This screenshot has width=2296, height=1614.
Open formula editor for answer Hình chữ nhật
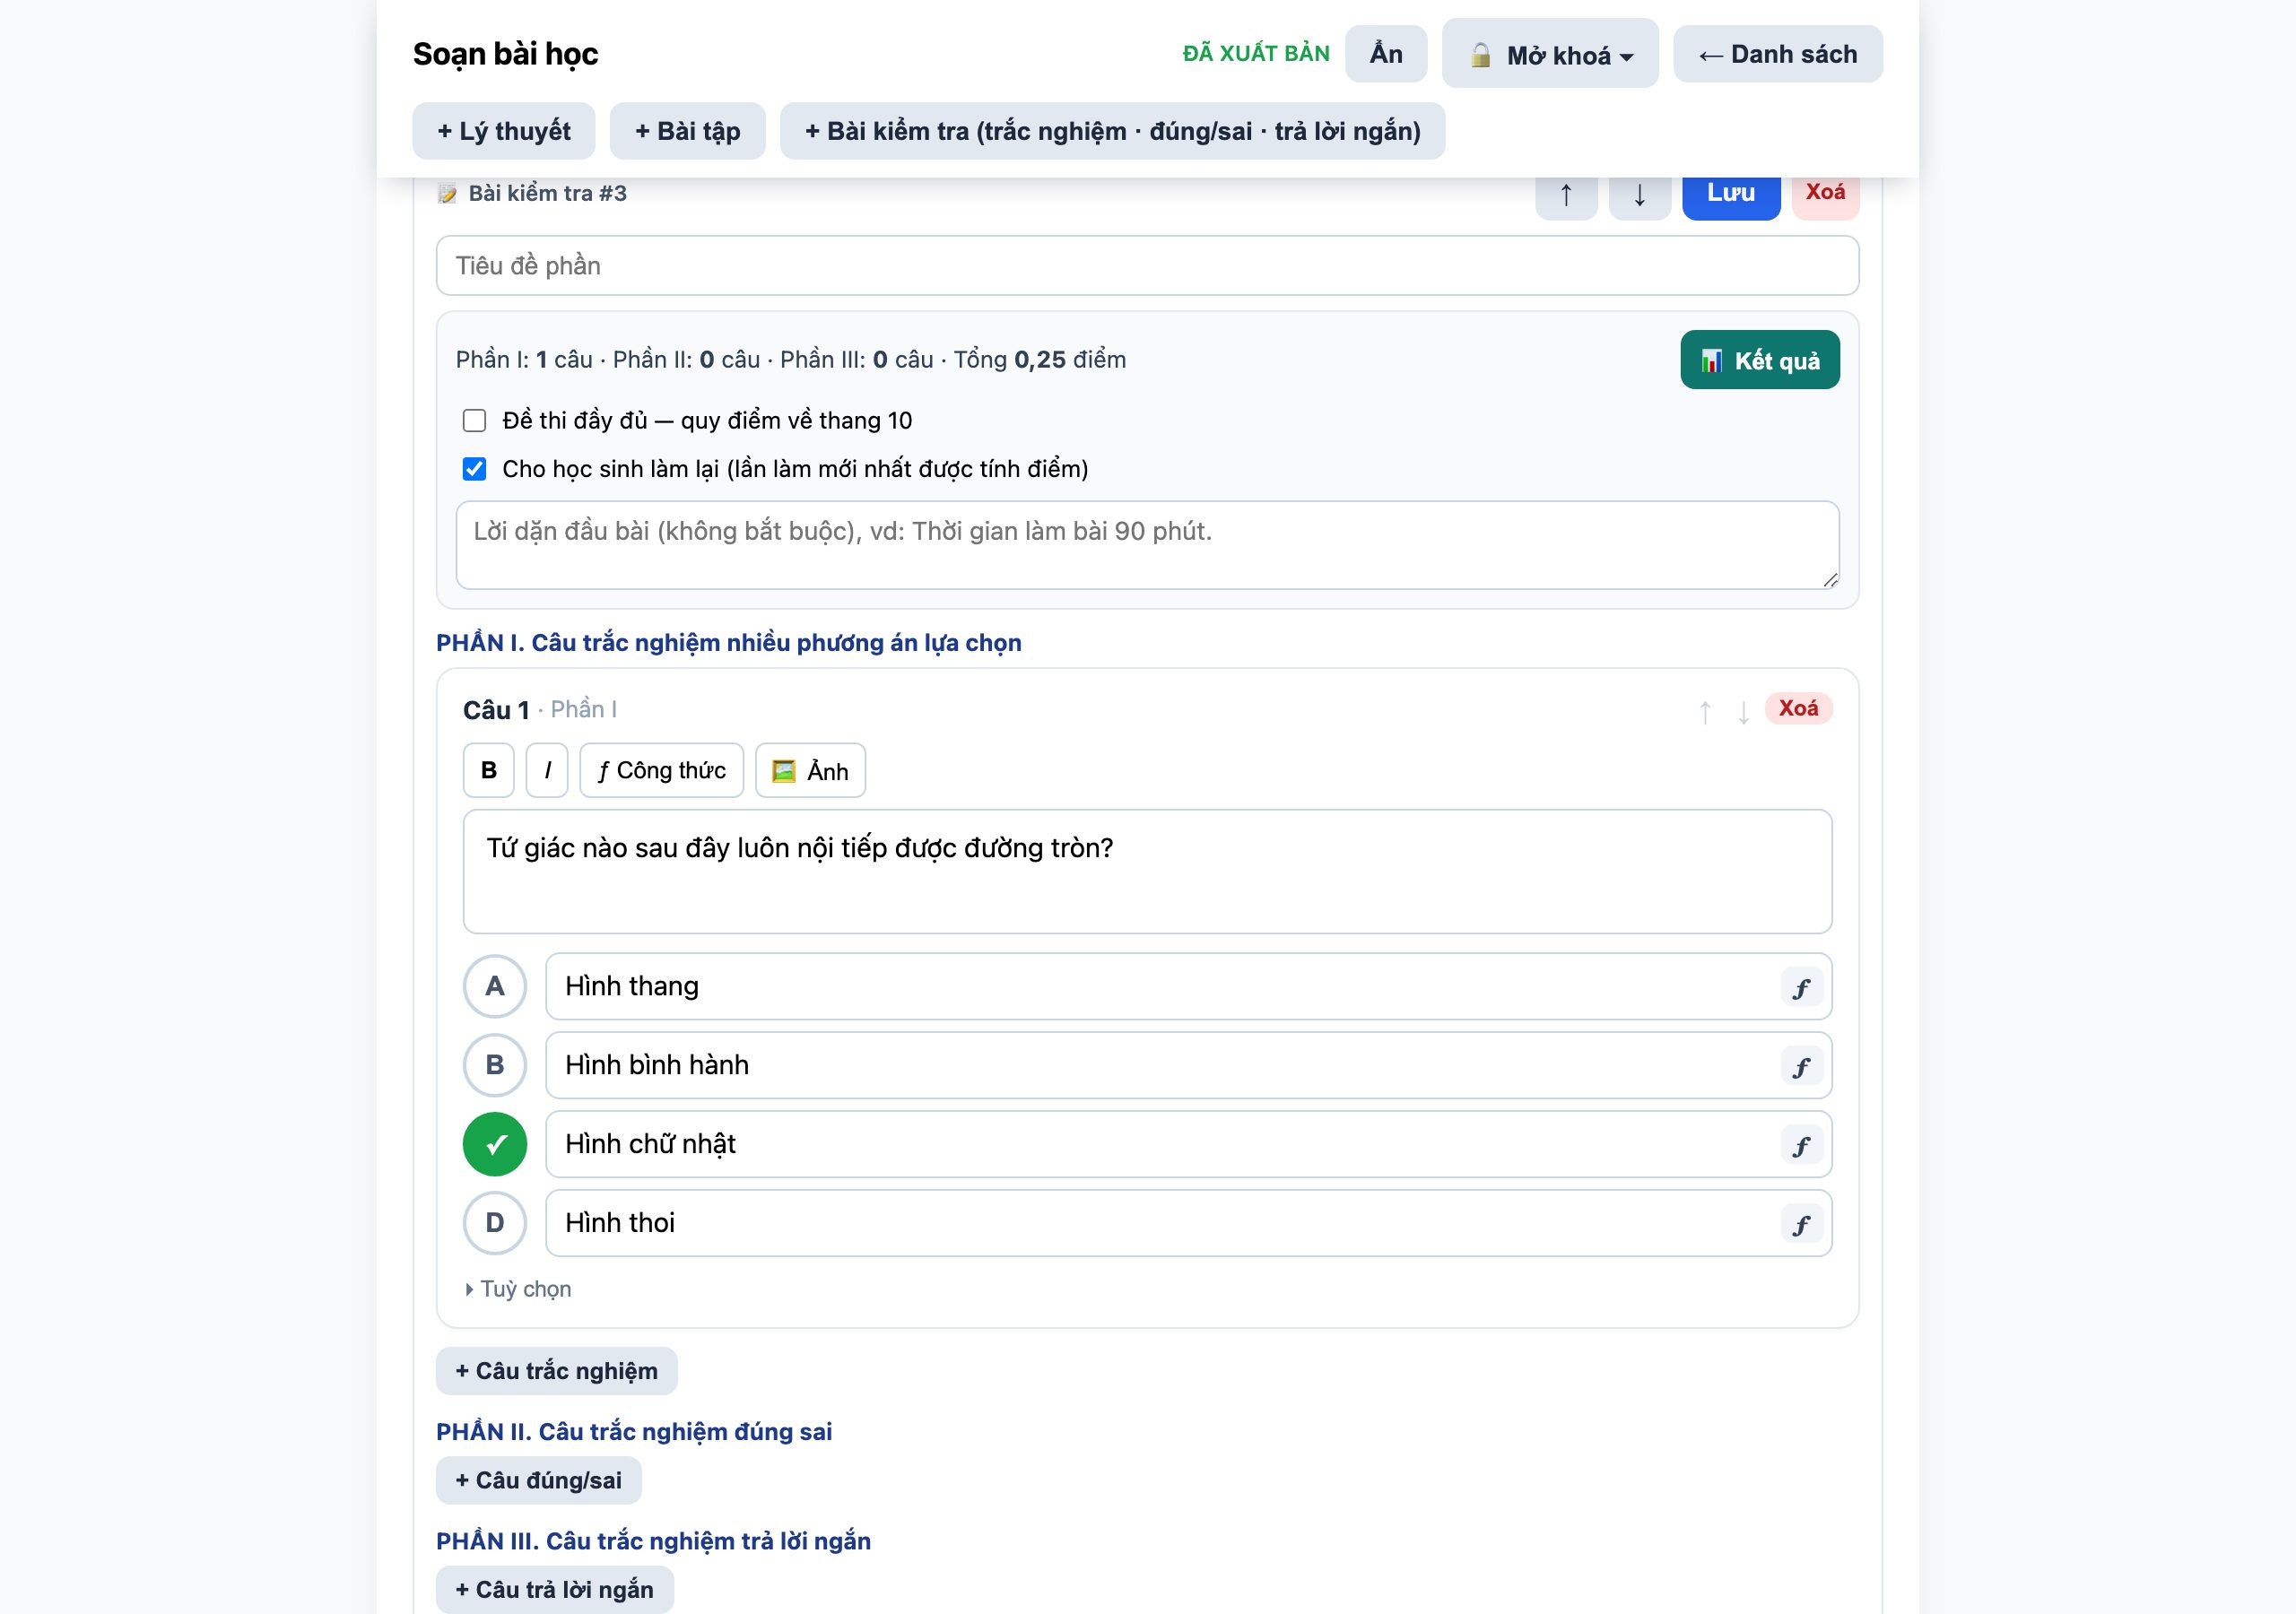click(1801, 1146)
